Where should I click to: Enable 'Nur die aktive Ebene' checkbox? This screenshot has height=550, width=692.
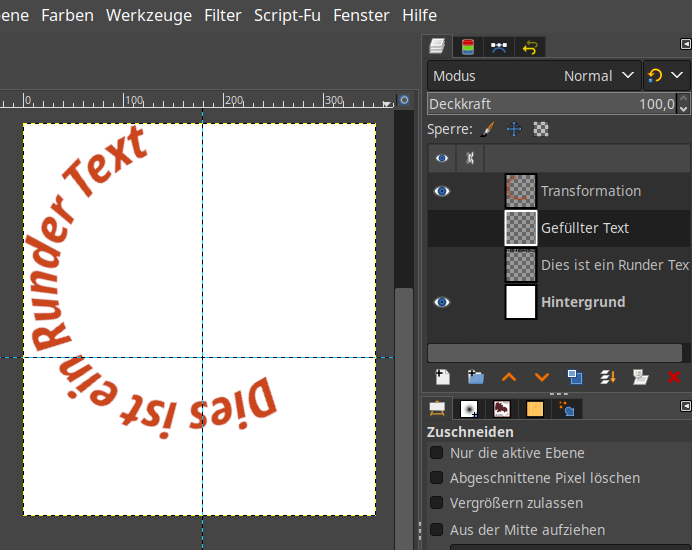tap(437, 453)
